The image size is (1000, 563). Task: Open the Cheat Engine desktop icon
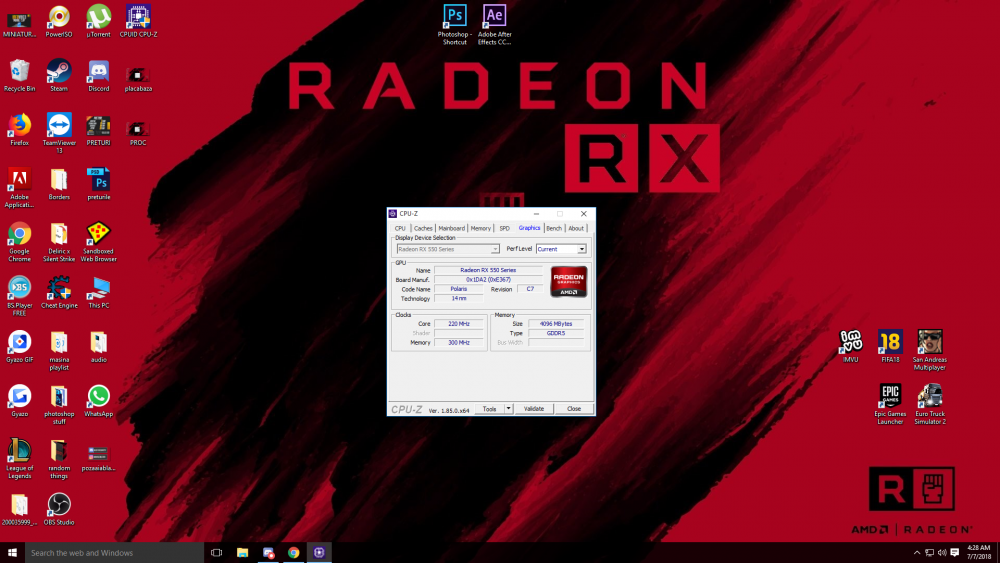(59, 288)
